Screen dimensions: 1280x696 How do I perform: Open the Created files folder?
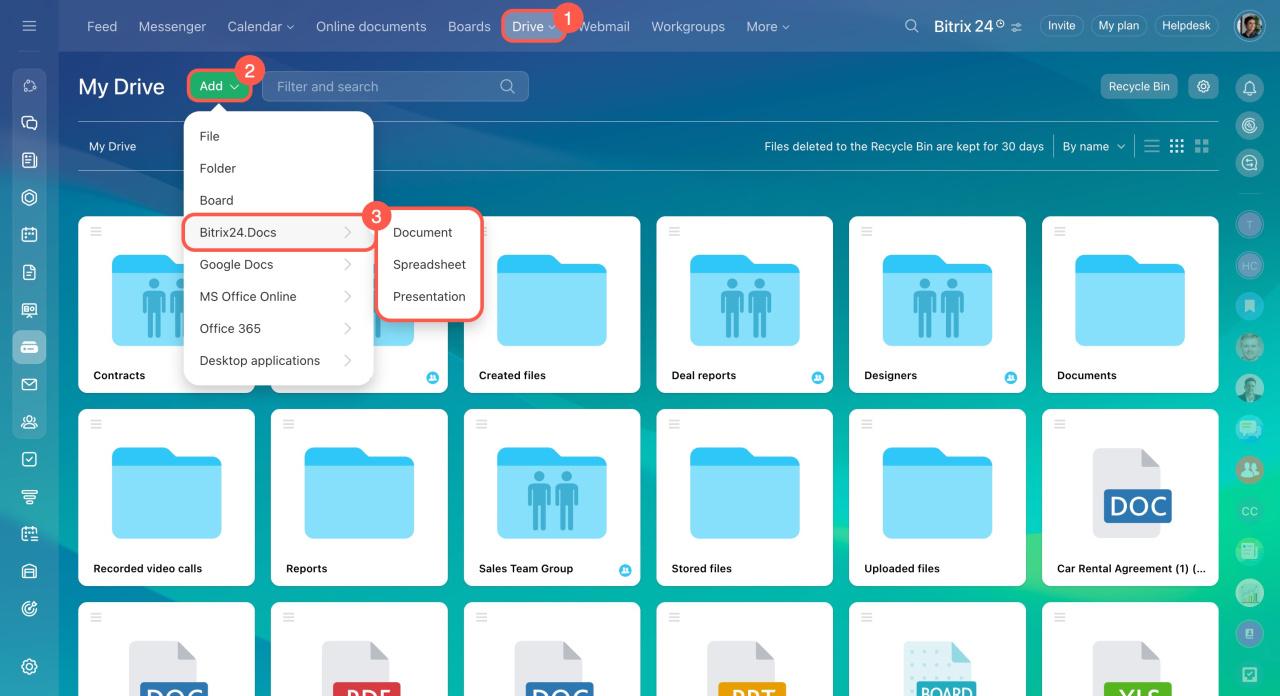click(x=552, y=304)
